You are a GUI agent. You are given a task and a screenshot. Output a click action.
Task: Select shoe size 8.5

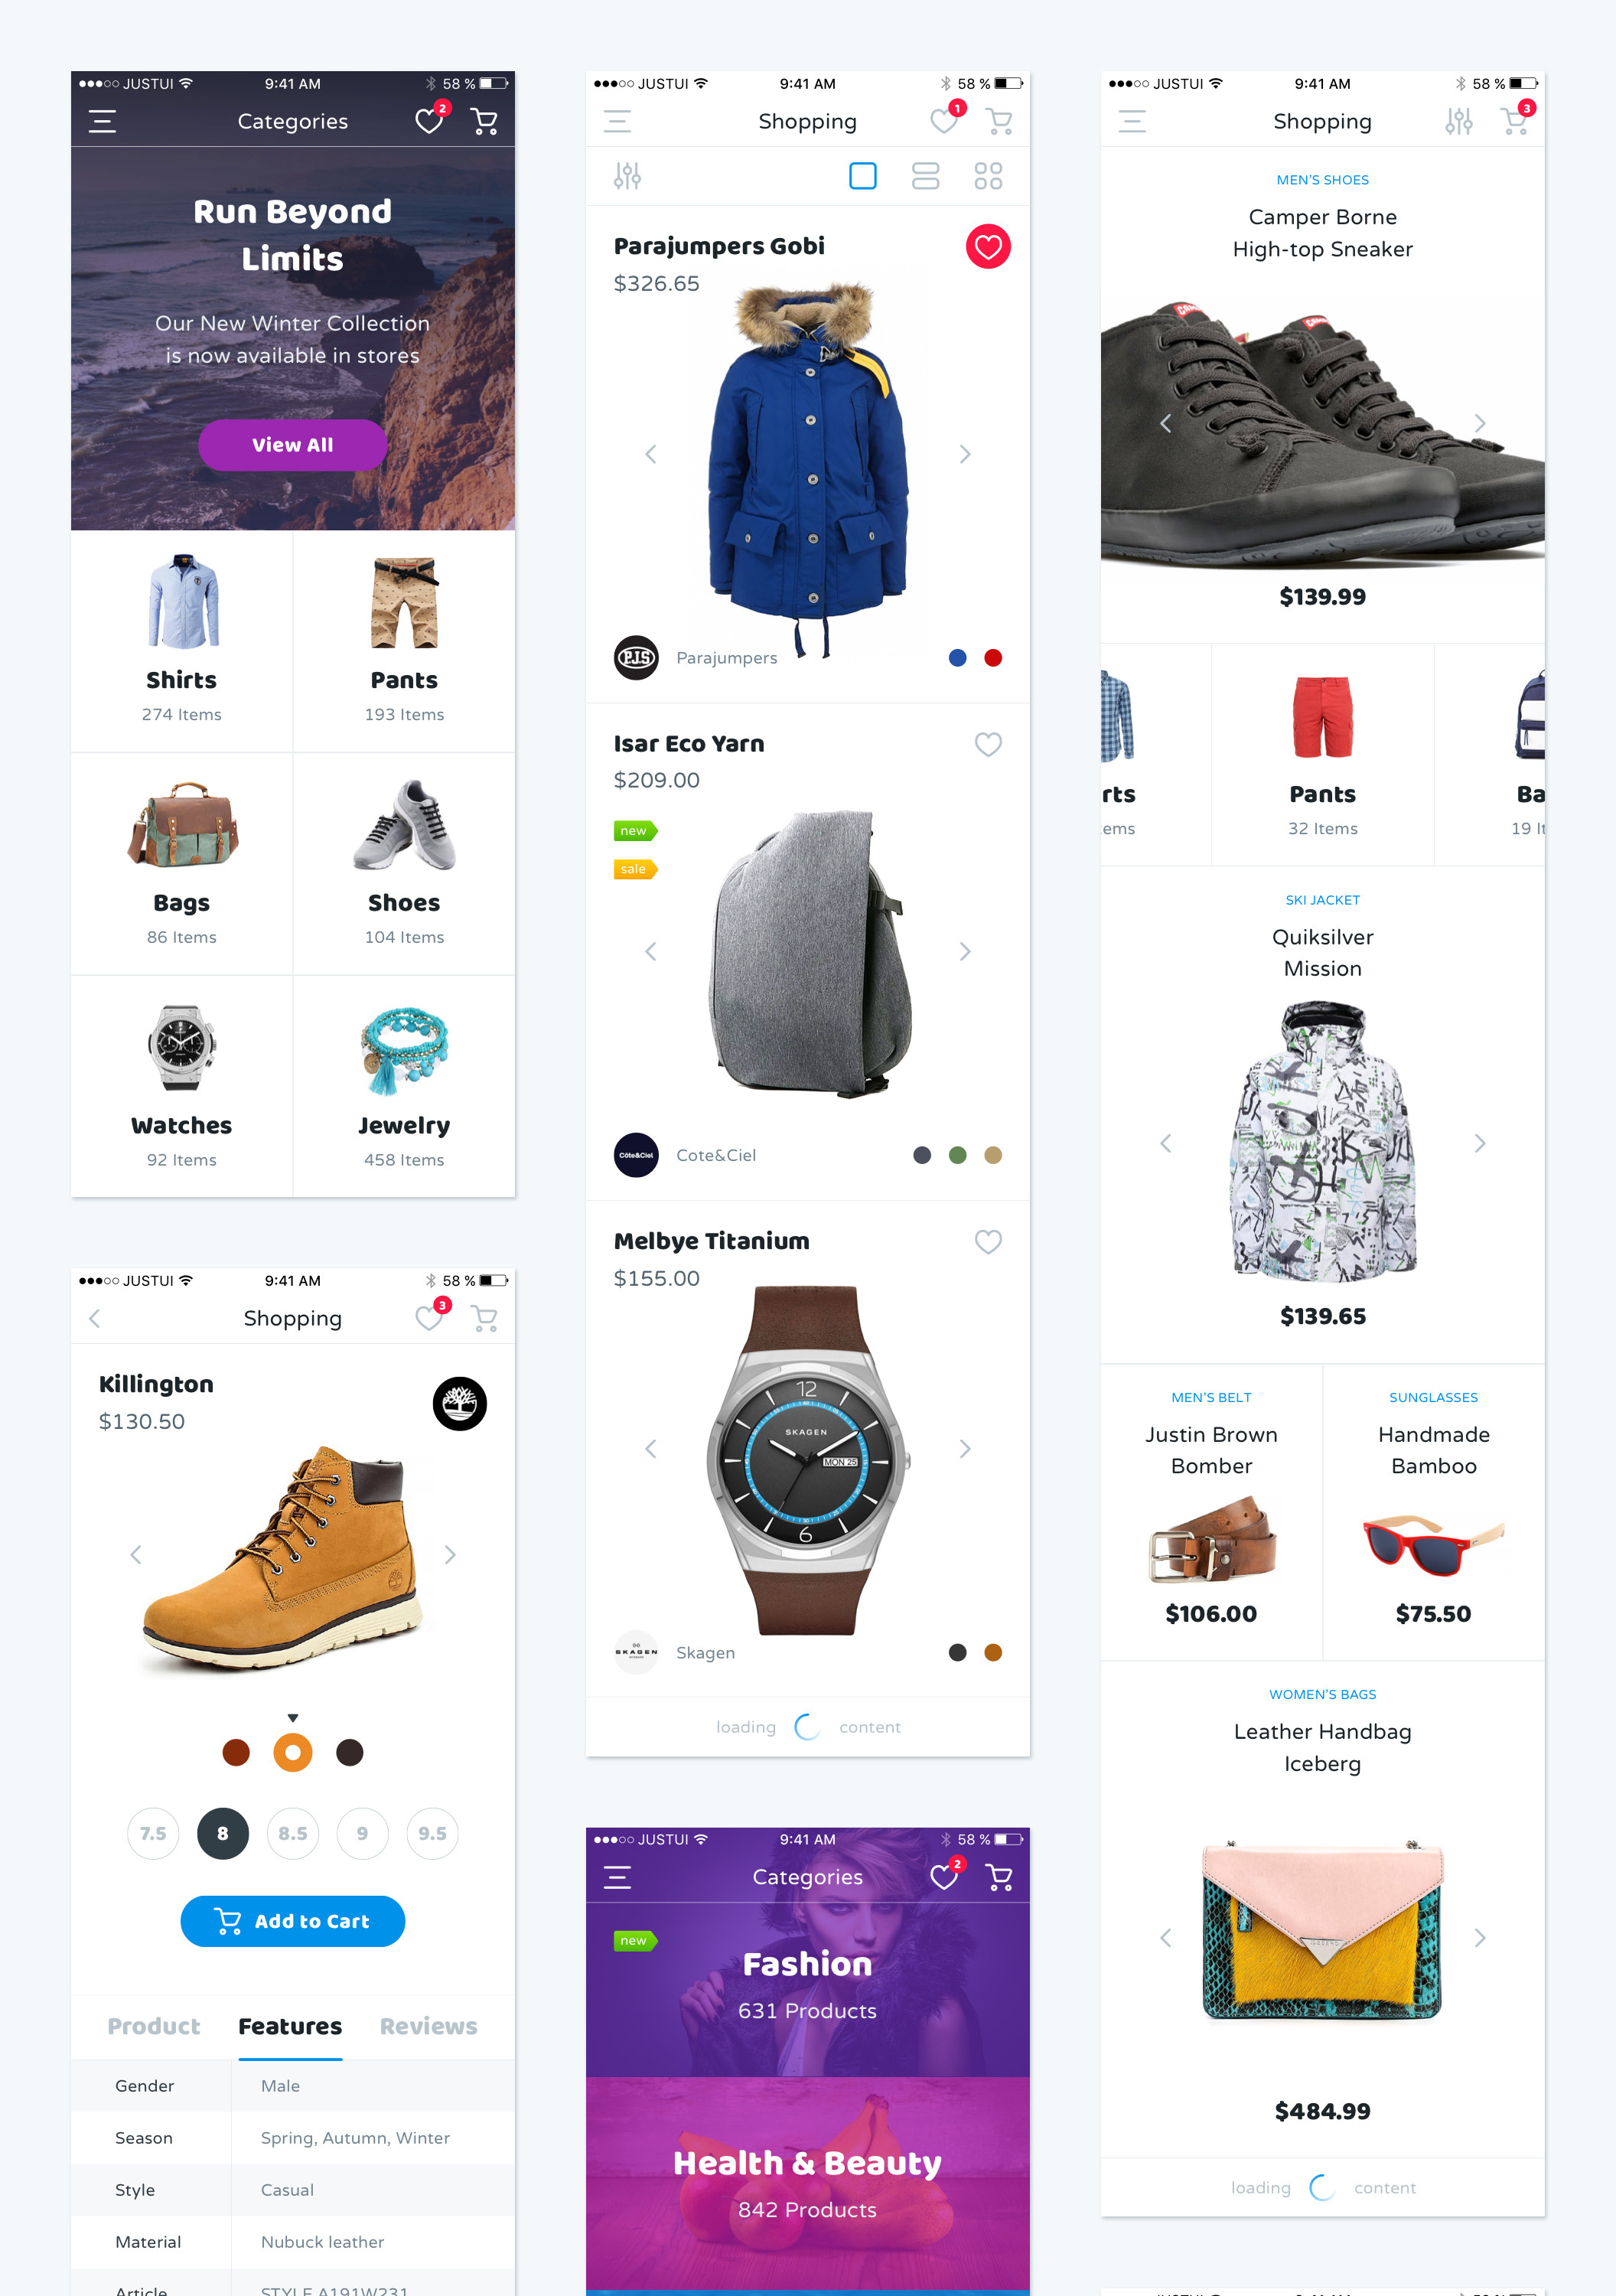(x=292, y=1833)
